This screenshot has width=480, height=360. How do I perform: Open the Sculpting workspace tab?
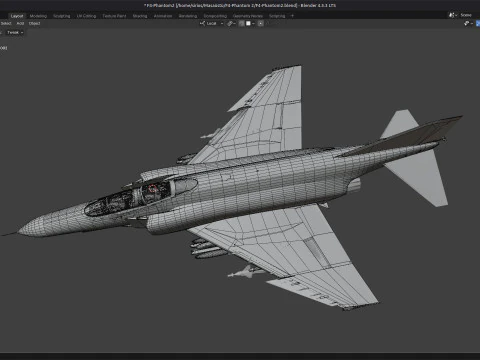click(62, 16)
